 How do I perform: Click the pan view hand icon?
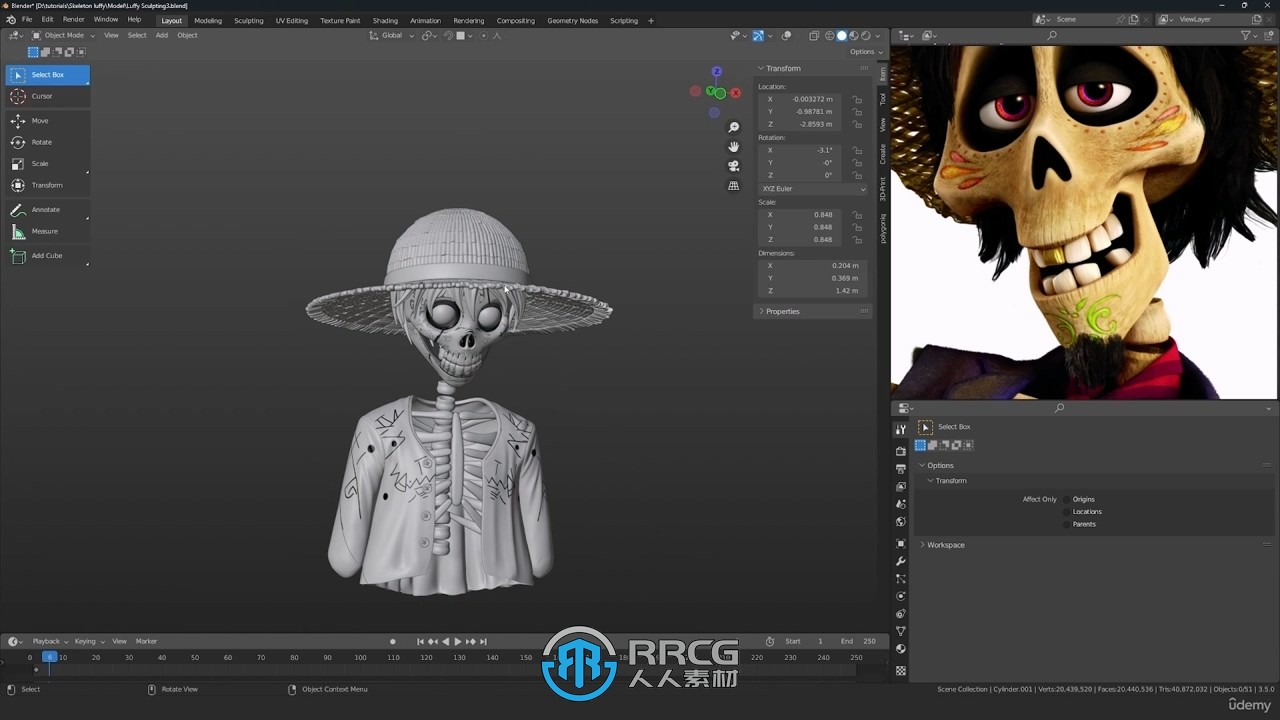point(734,146)
